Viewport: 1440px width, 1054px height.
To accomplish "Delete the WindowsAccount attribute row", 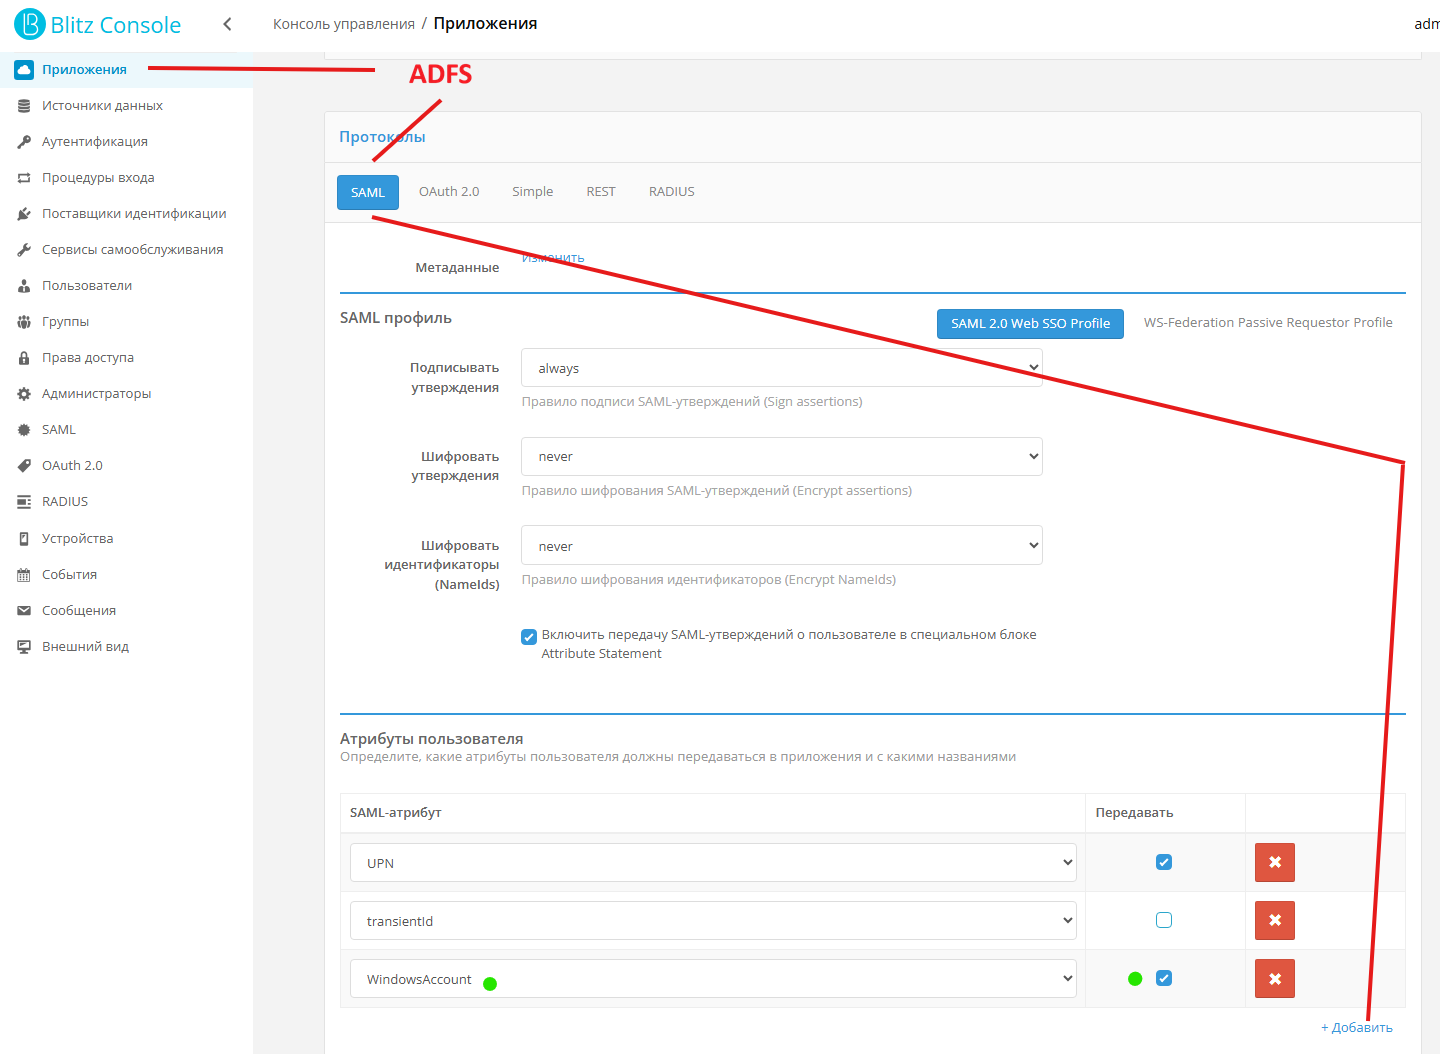I will click(1275, 978).
